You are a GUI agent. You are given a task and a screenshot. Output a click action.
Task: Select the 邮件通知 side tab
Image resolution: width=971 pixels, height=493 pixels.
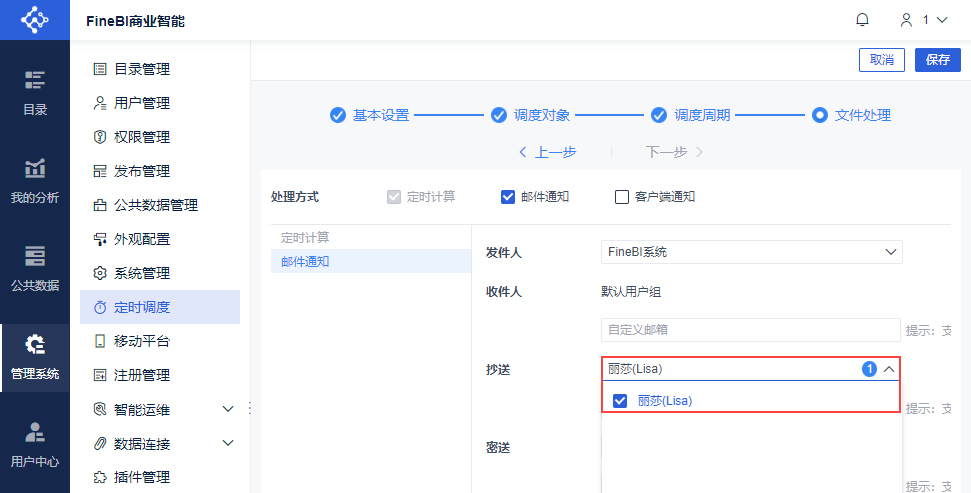(371, 261)
